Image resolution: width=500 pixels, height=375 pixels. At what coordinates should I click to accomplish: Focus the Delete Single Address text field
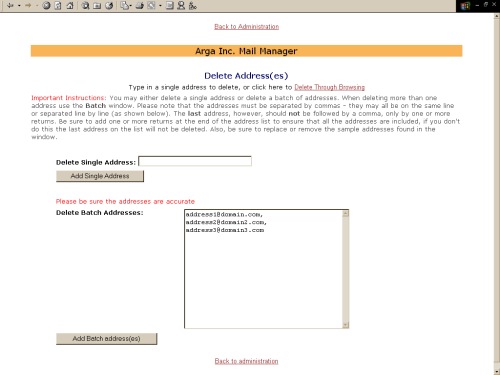point(195,161)
